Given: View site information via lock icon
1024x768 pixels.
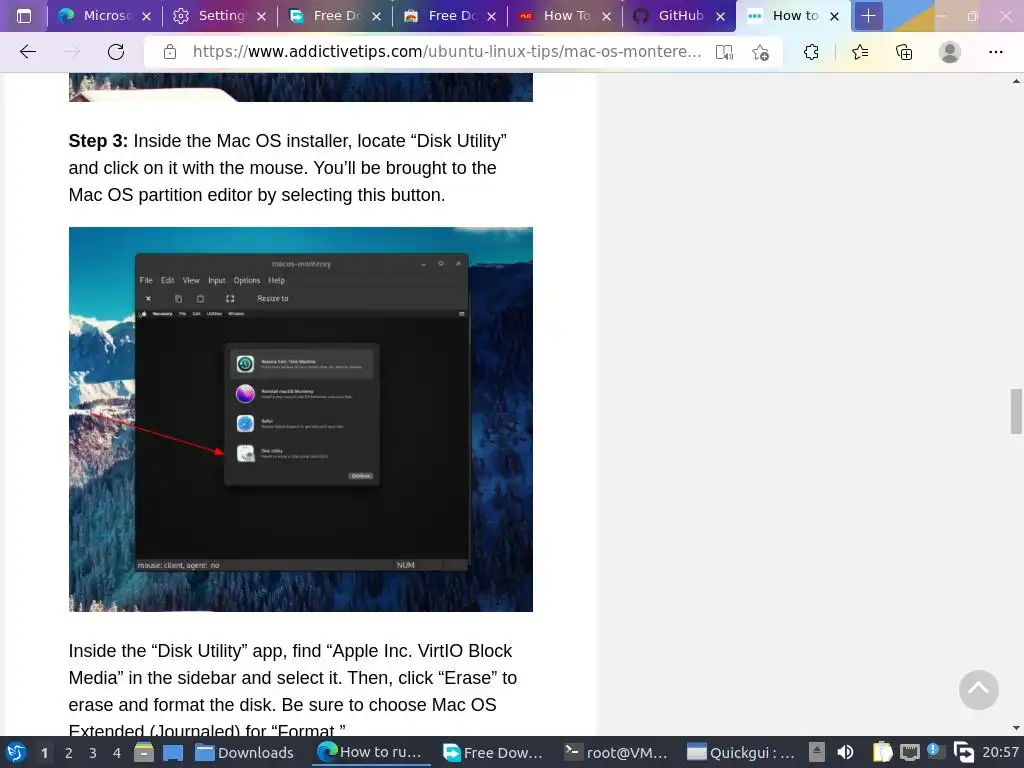Looking at the screenshot, I should [x=170, y=52].
